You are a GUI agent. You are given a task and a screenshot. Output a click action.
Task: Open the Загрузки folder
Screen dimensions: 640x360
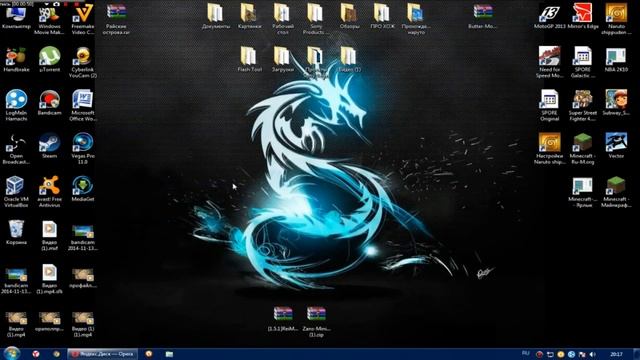[x=282, y=60]
